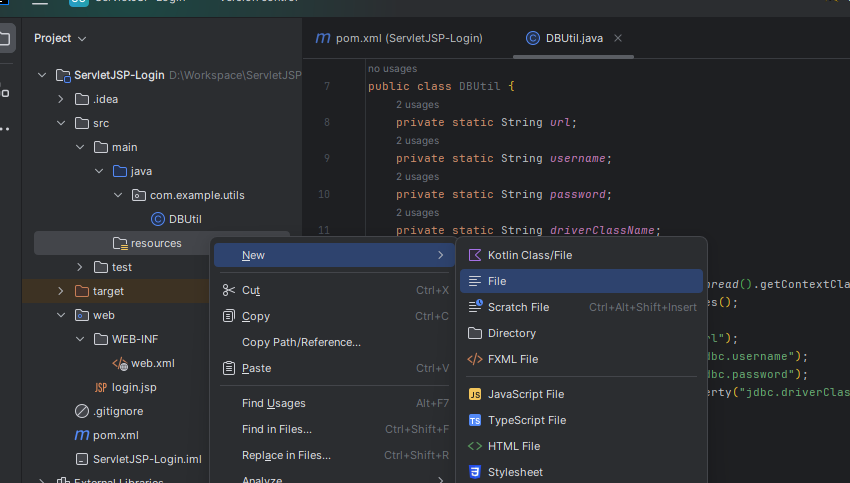Click the Scratch File icon
This screenshot has width=850, height=483.
[475, 307]
